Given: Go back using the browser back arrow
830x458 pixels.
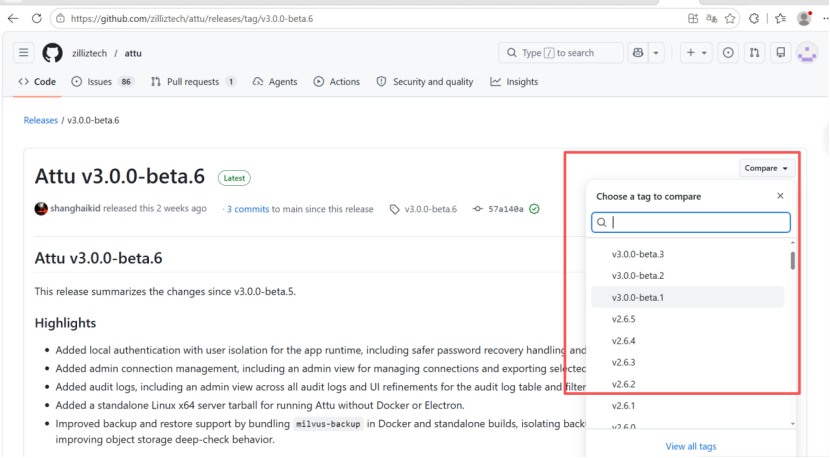Looking at the screenshot, I should point(13,19).
